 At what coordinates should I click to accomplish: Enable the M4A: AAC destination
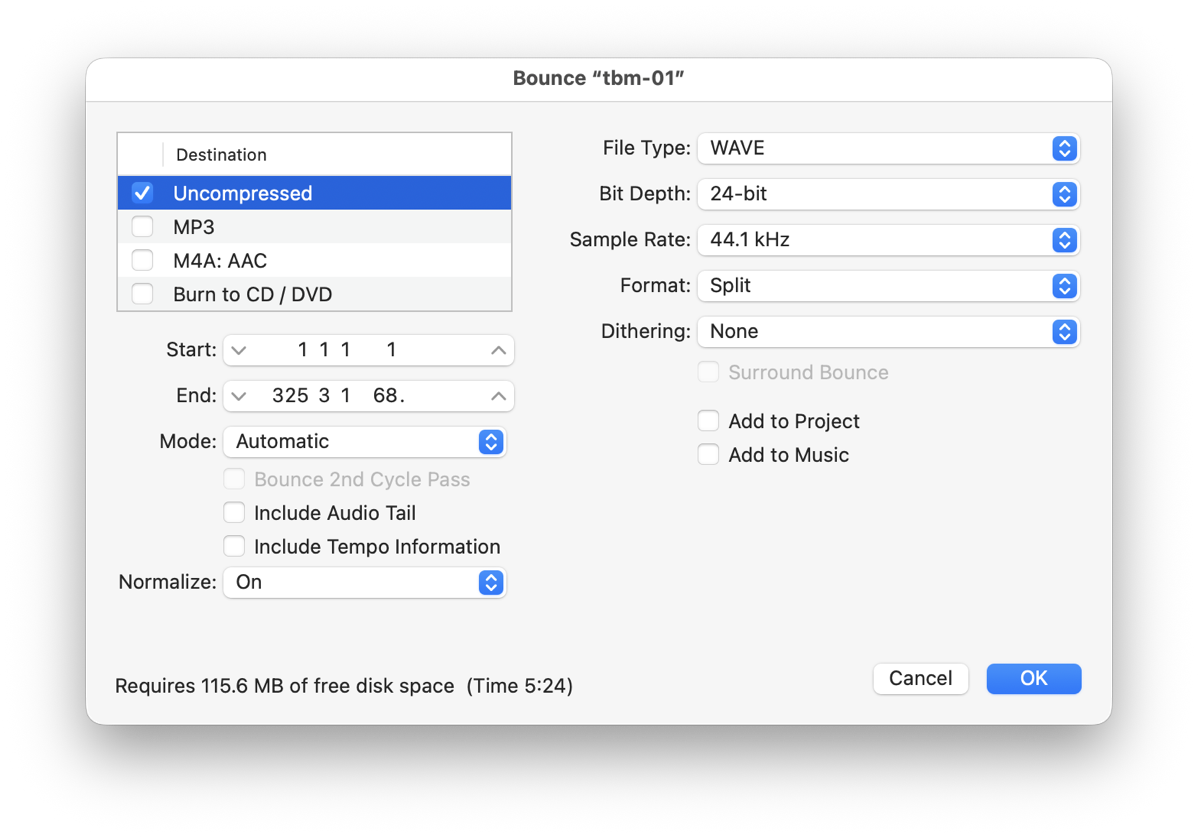coord(142,260)
